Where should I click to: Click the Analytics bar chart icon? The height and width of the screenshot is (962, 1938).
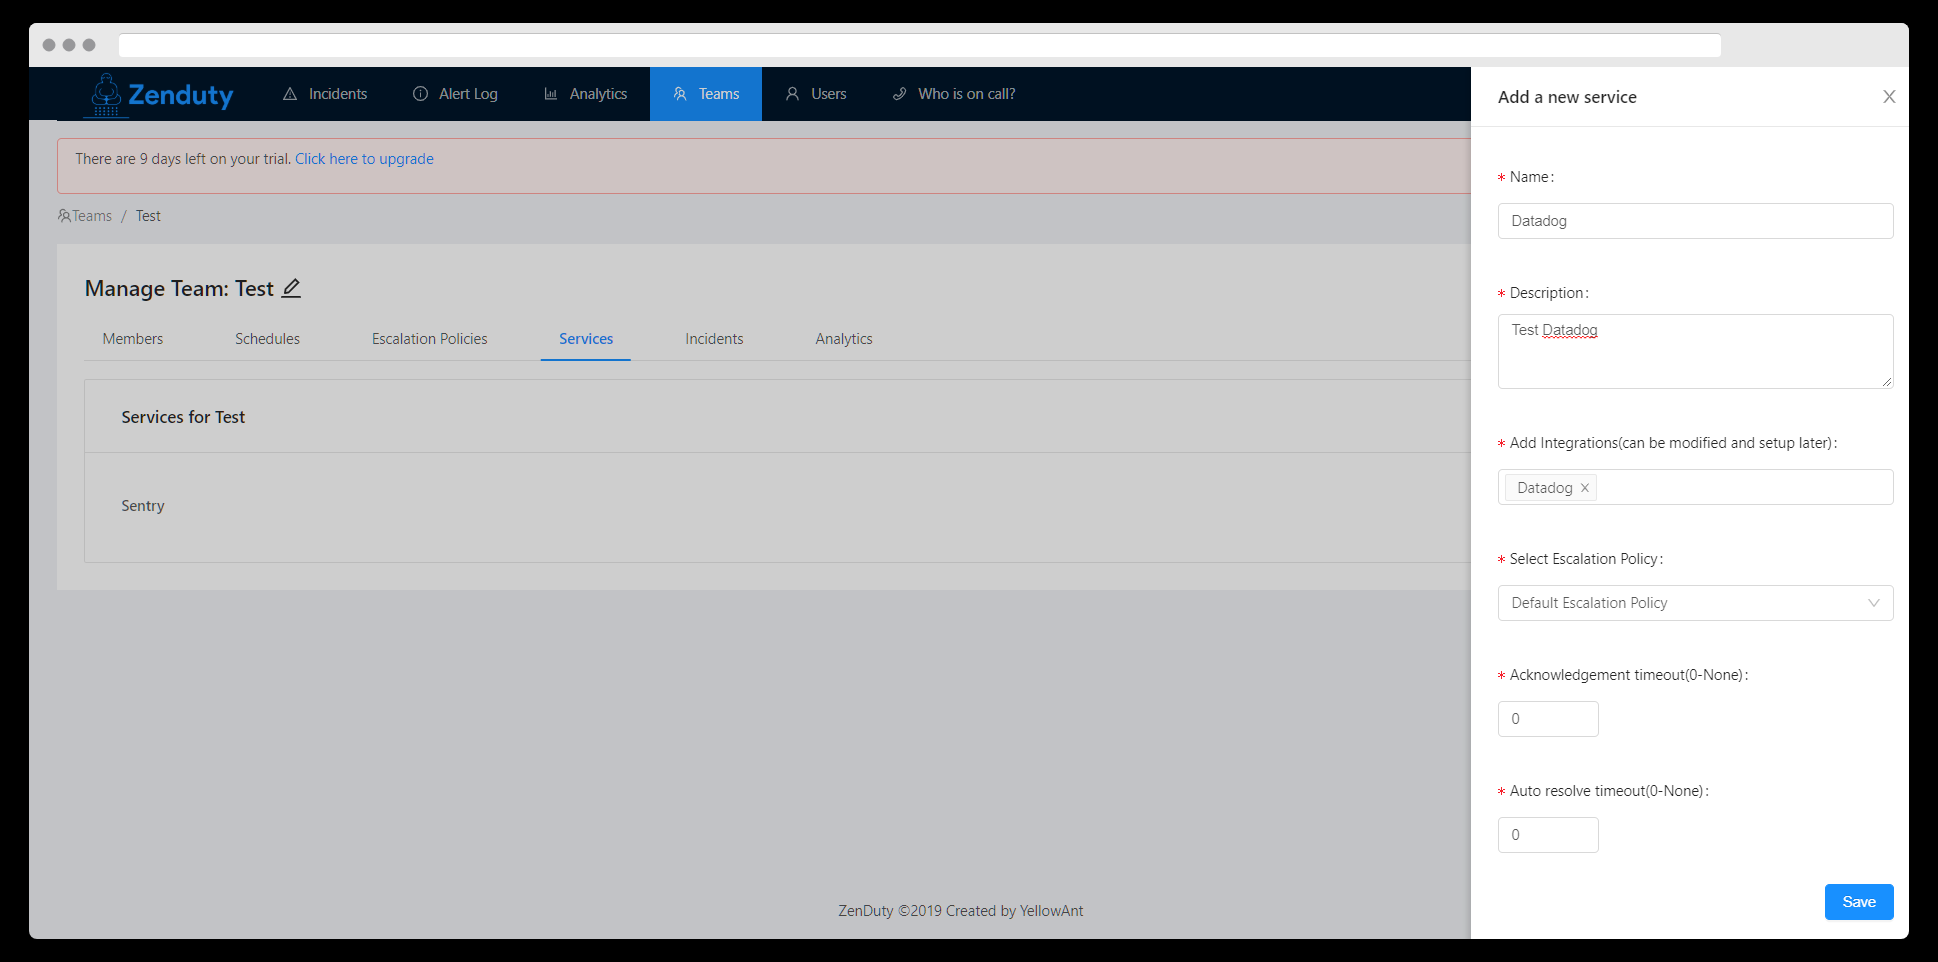[551, 94]
